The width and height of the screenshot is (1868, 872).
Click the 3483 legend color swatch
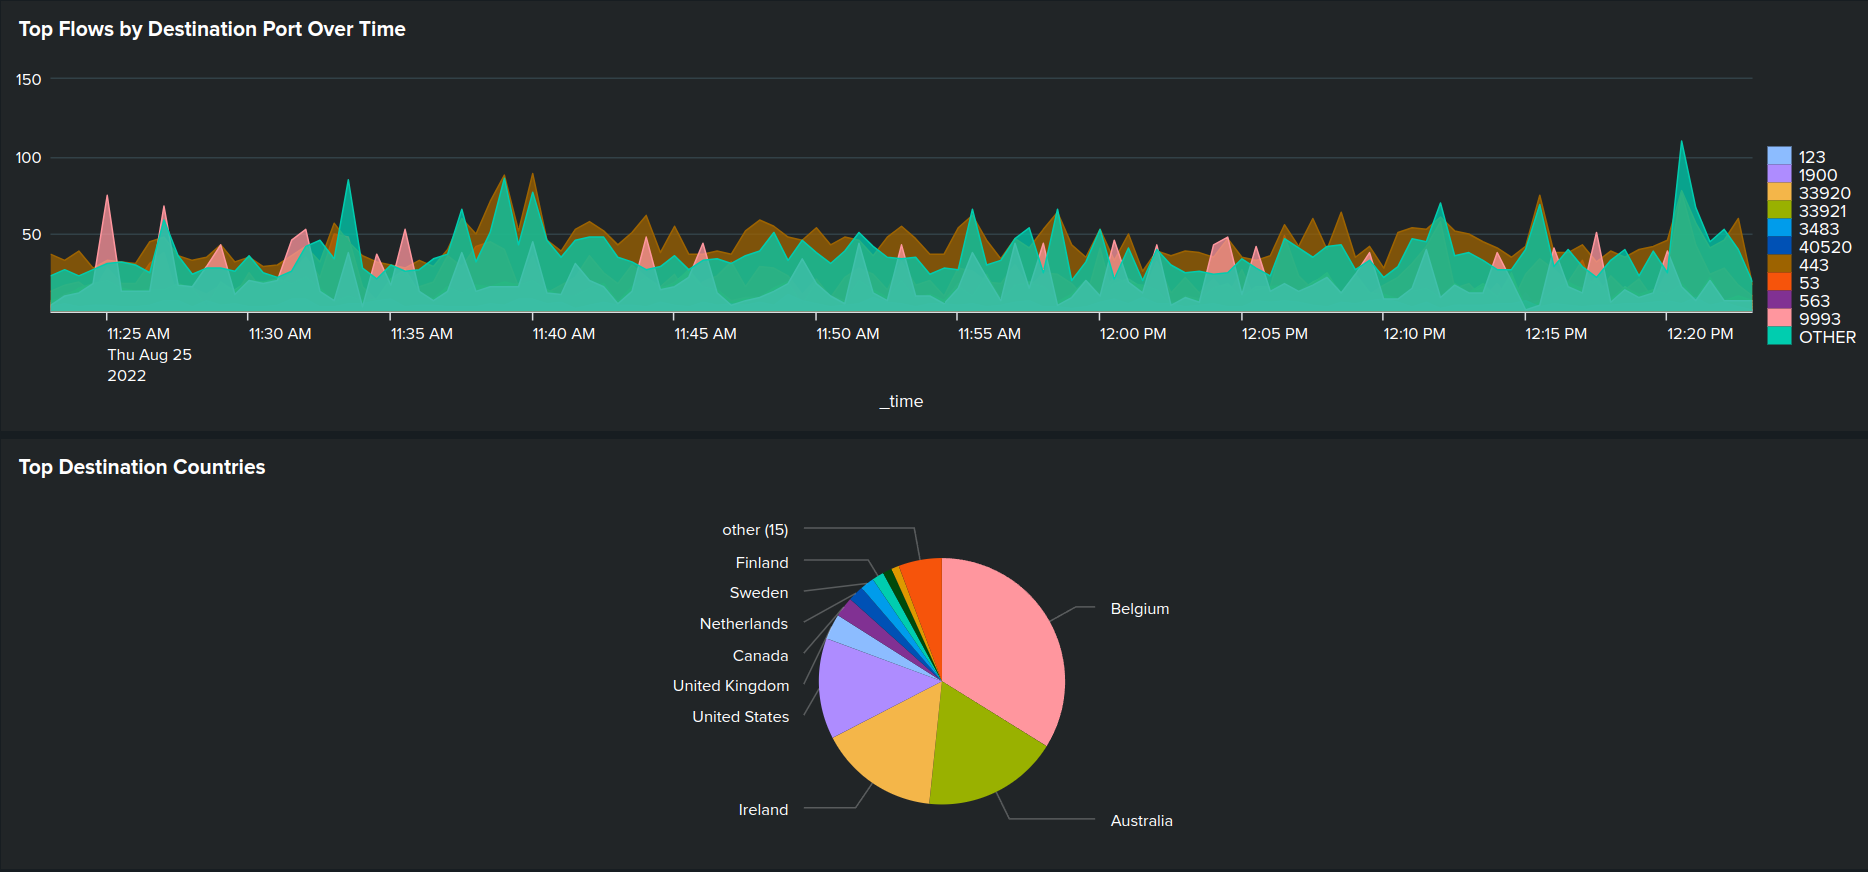(1779, 228)
